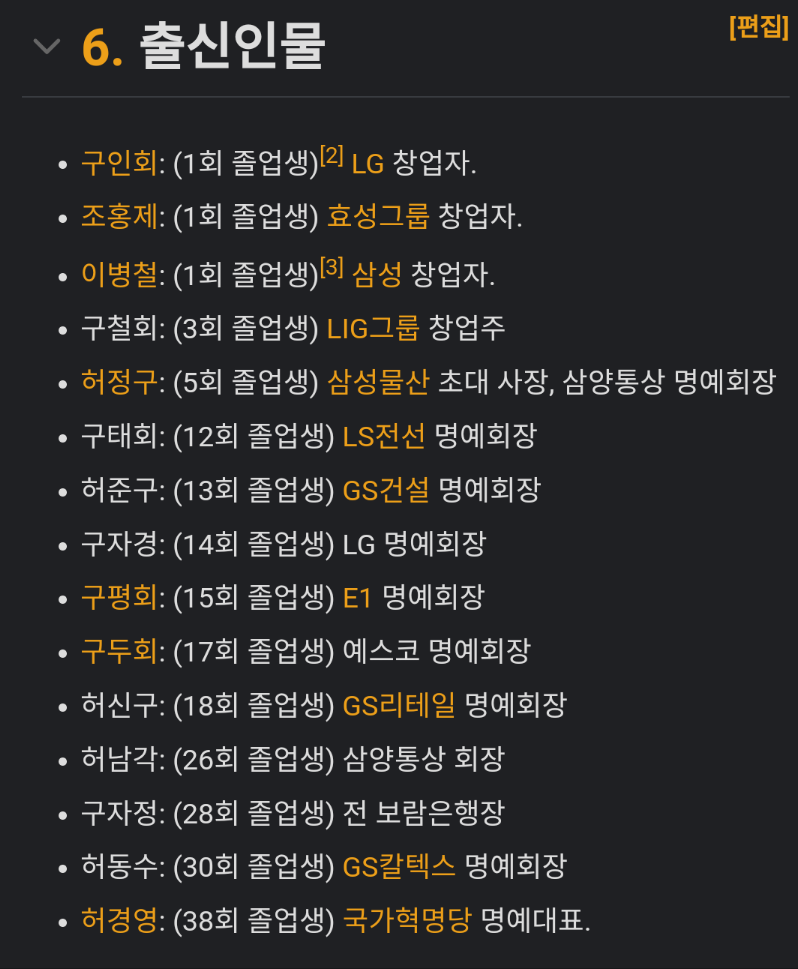The width and height of the screenshot is (798, 969).
Task: Open the 국가혁명당 link
Action: coord(407,920)
